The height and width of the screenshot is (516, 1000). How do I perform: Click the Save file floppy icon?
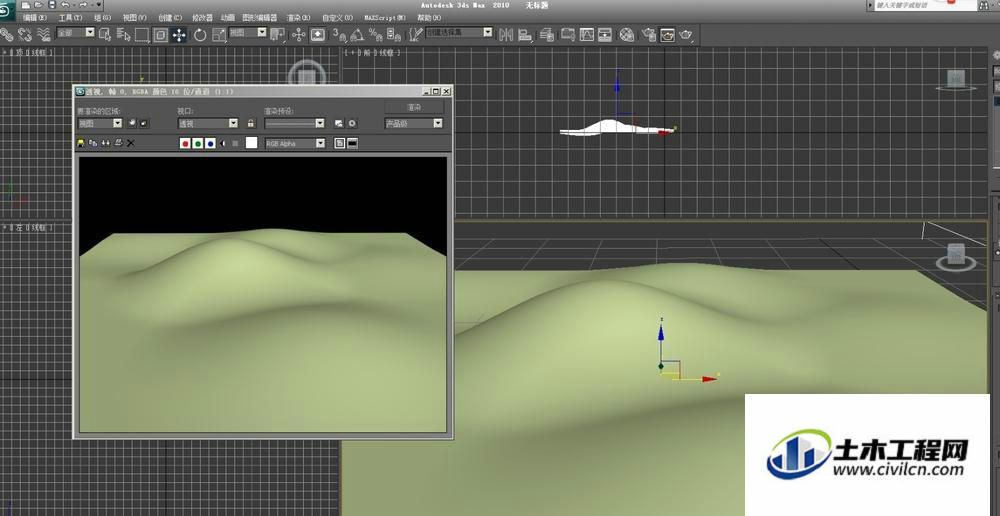(x=52, y=4)
